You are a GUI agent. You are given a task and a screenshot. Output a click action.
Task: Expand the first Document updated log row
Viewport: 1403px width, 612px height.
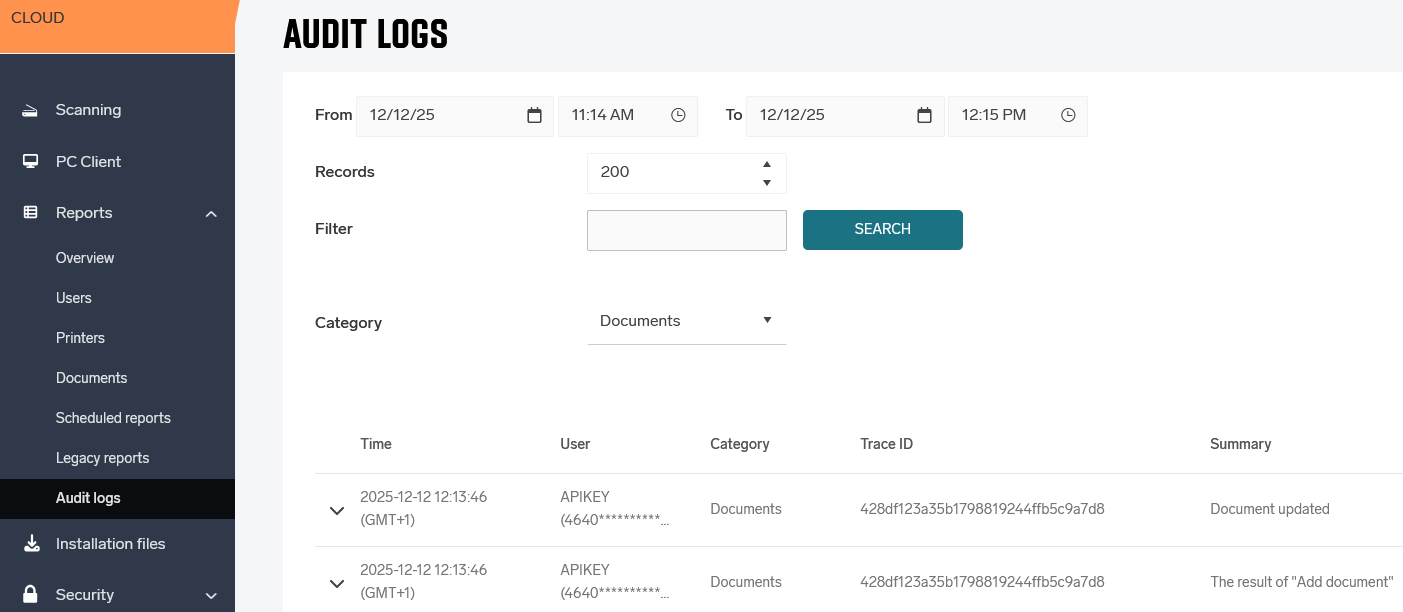click(x=337, y=510)
